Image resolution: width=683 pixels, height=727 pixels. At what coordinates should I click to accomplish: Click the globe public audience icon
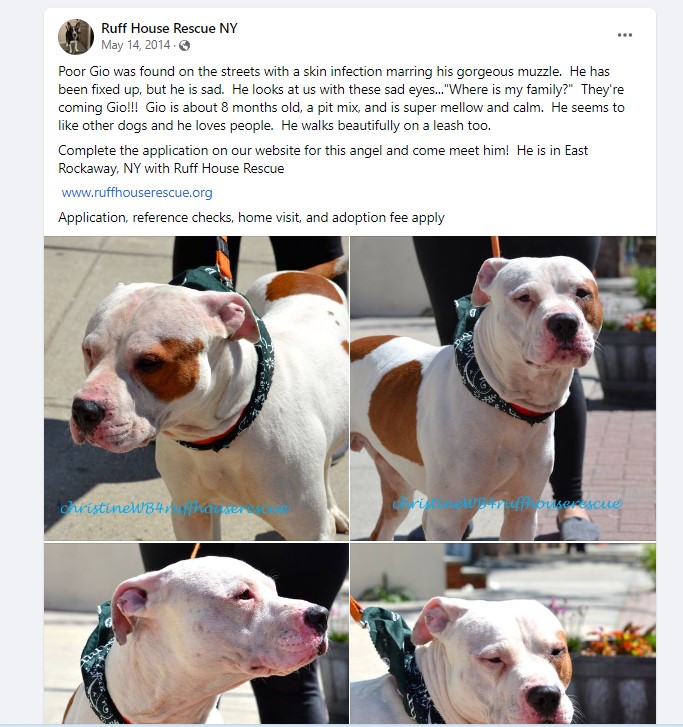185,45
